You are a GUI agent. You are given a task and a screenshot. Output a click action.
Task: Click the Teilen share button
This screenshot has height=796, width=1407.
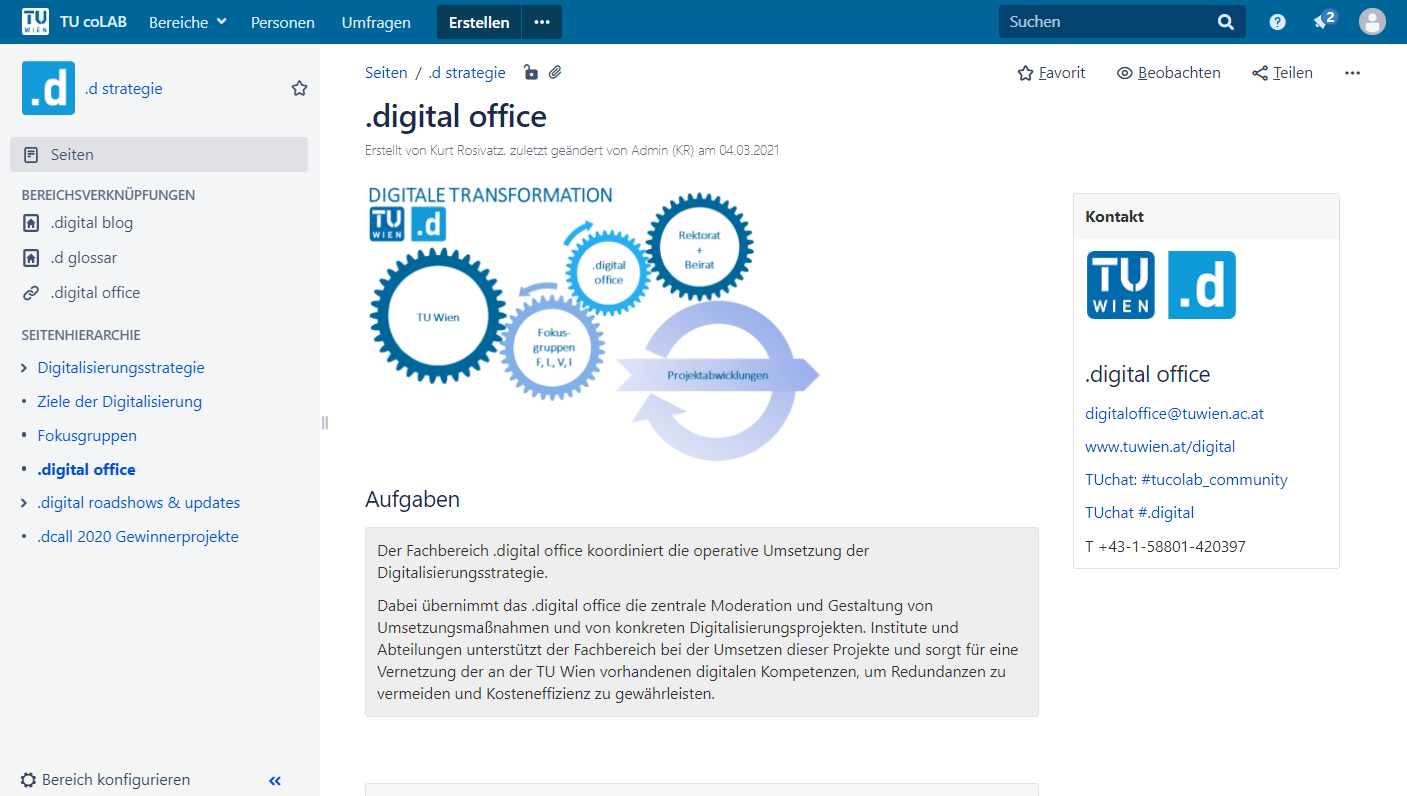click(1282, 73)
